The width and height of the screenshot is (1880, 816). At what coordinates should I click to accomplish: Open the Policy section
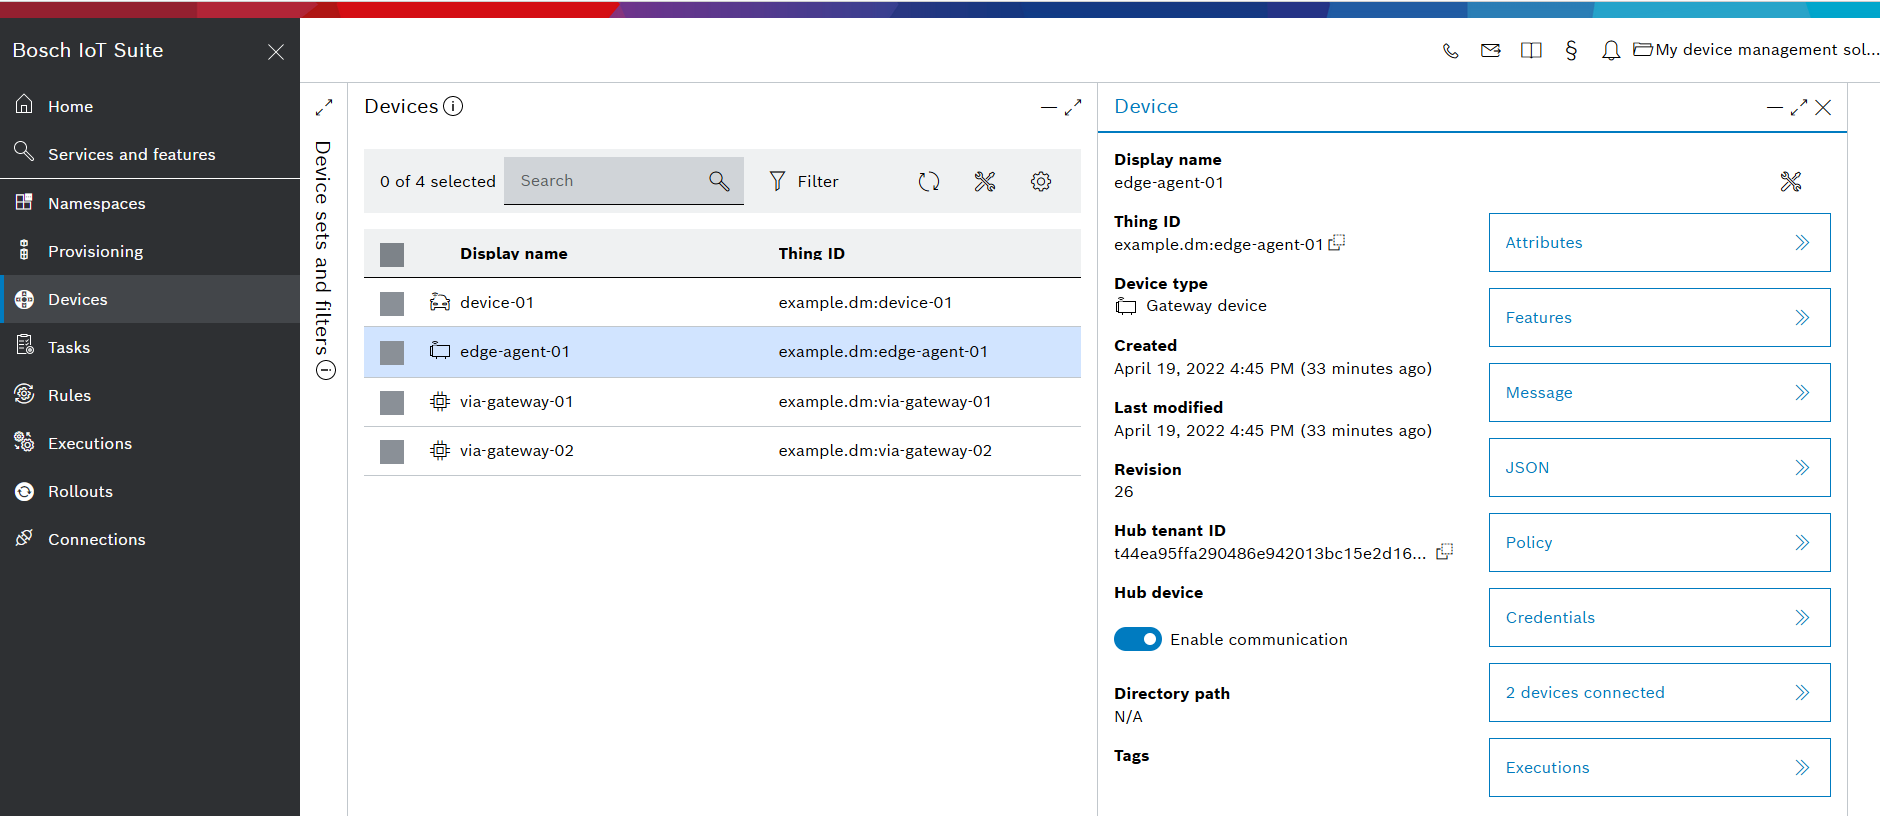click(1660, 542)
